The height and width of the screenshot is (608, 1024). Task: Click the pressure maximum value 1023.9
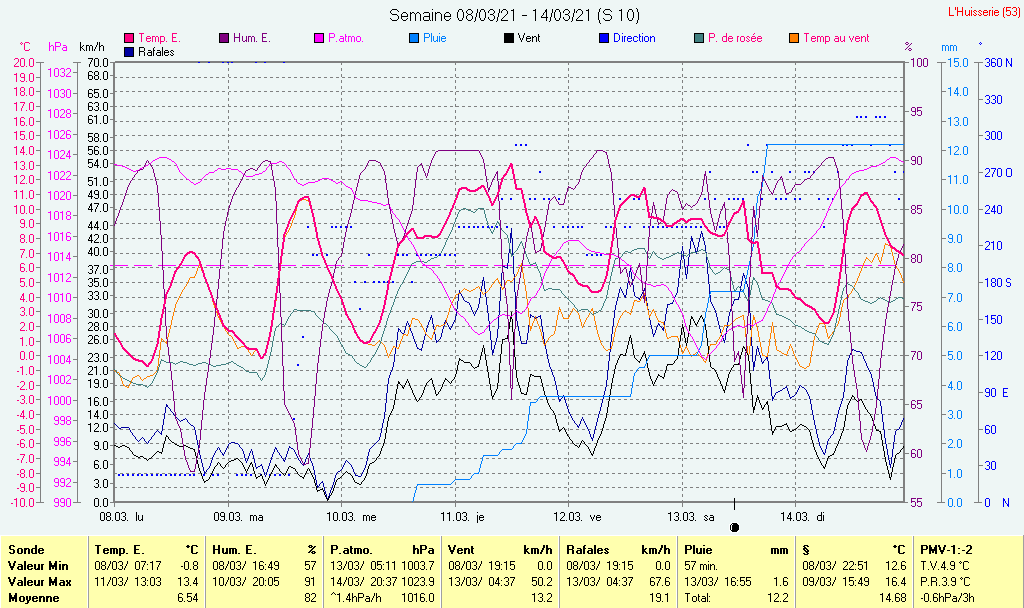click(x=418, y=582)
